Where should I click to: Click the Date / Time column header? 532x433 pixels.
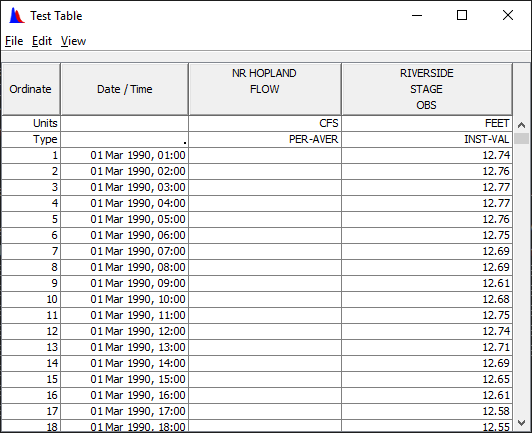125,89
